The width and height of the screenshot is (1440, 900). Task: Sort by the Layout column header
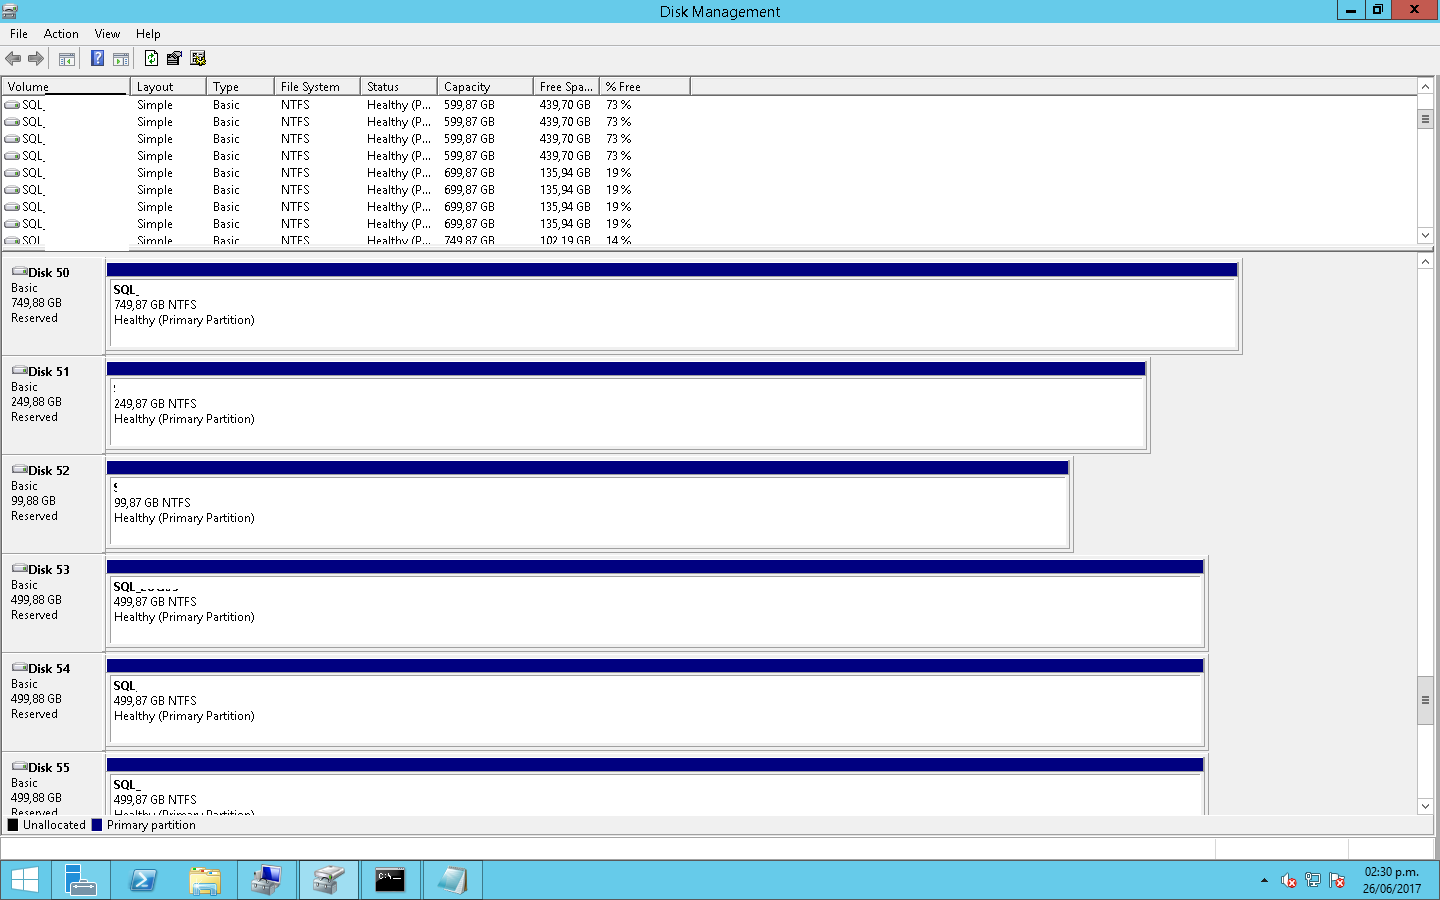click(x=168, y=87)
